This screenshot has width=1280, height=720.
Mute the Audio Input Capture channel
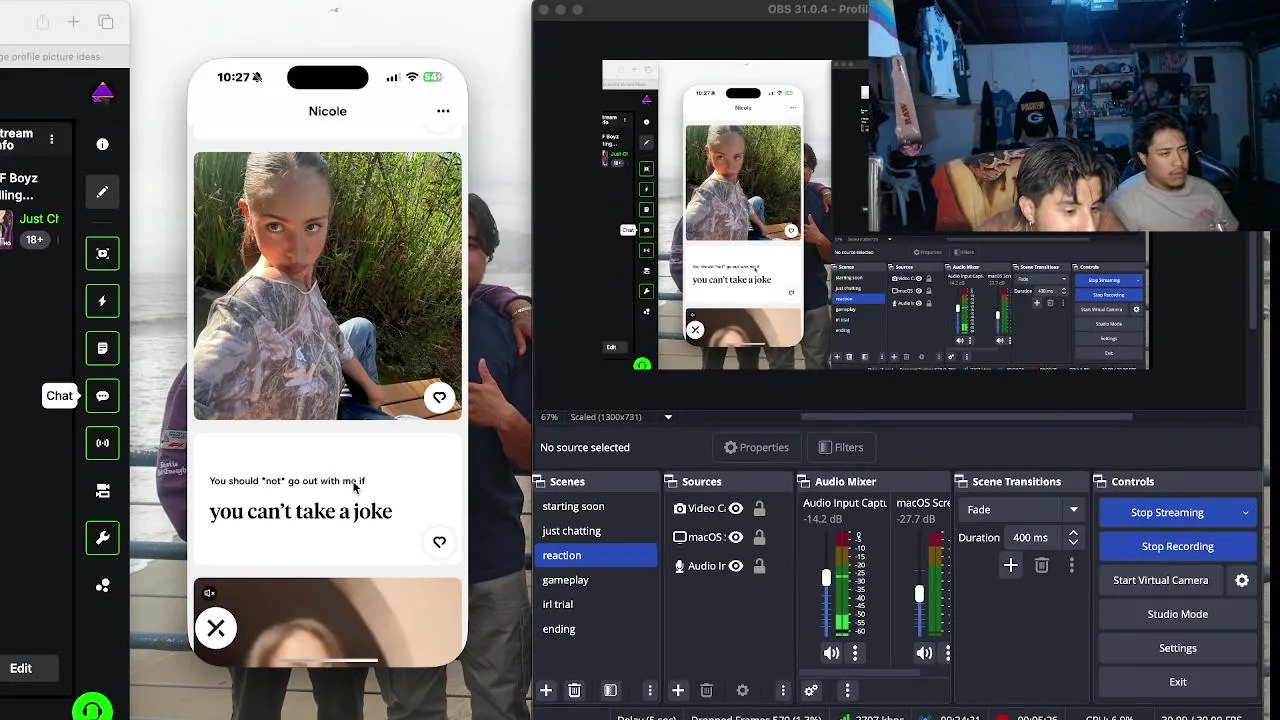pos(831,653)
